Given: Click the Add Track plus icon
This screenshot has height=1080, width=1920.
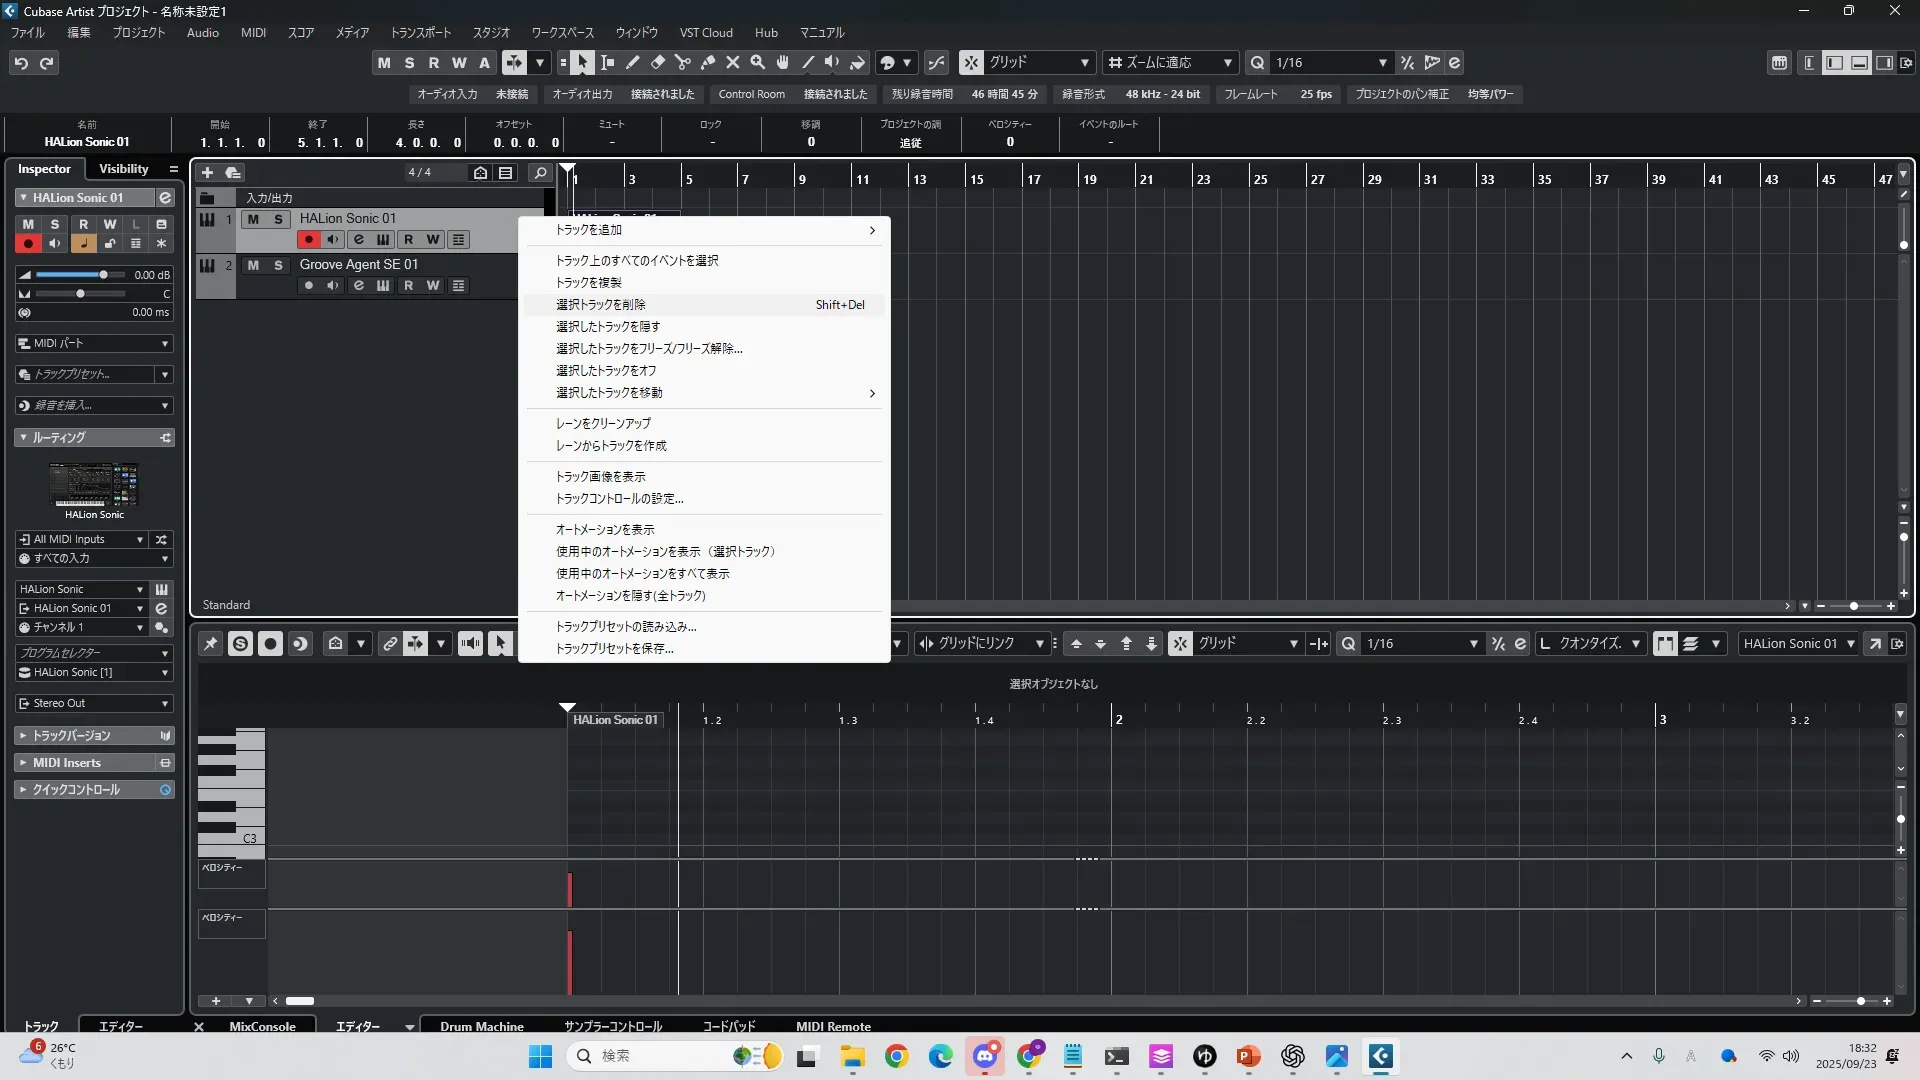Looking at the screenshot, I should (x=208, y=173).
